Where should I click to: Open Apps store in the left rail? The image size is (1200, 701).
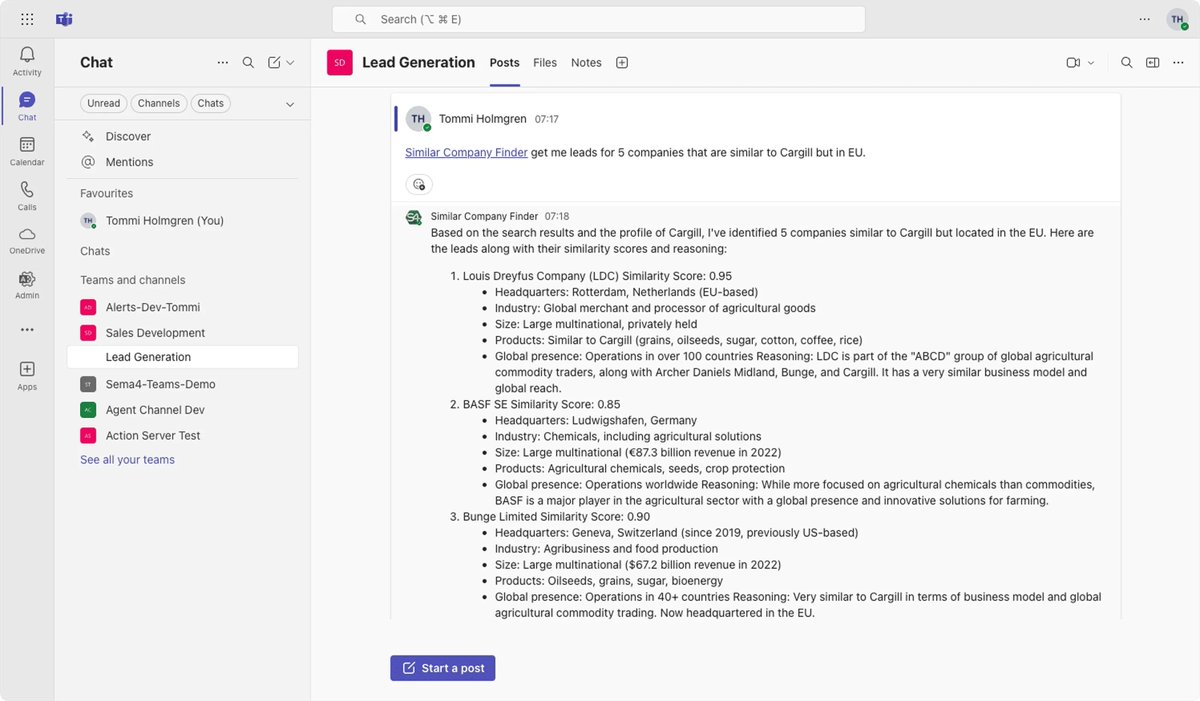tap(27, 376)
